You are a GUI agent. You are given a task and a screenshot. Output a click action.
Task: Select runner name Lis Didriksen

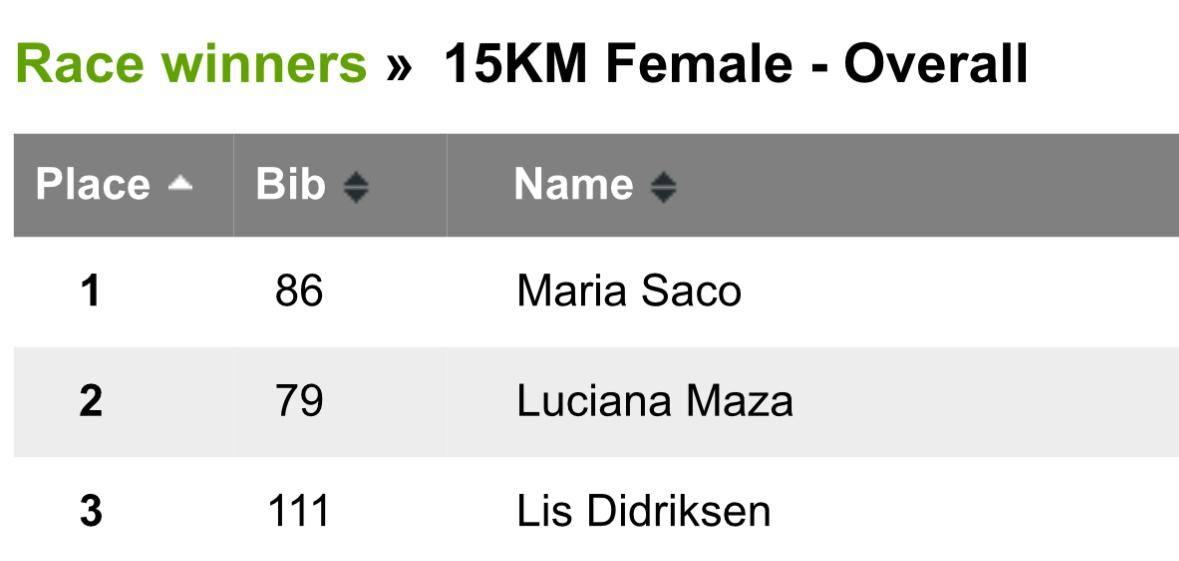click(x=644, y=512)
